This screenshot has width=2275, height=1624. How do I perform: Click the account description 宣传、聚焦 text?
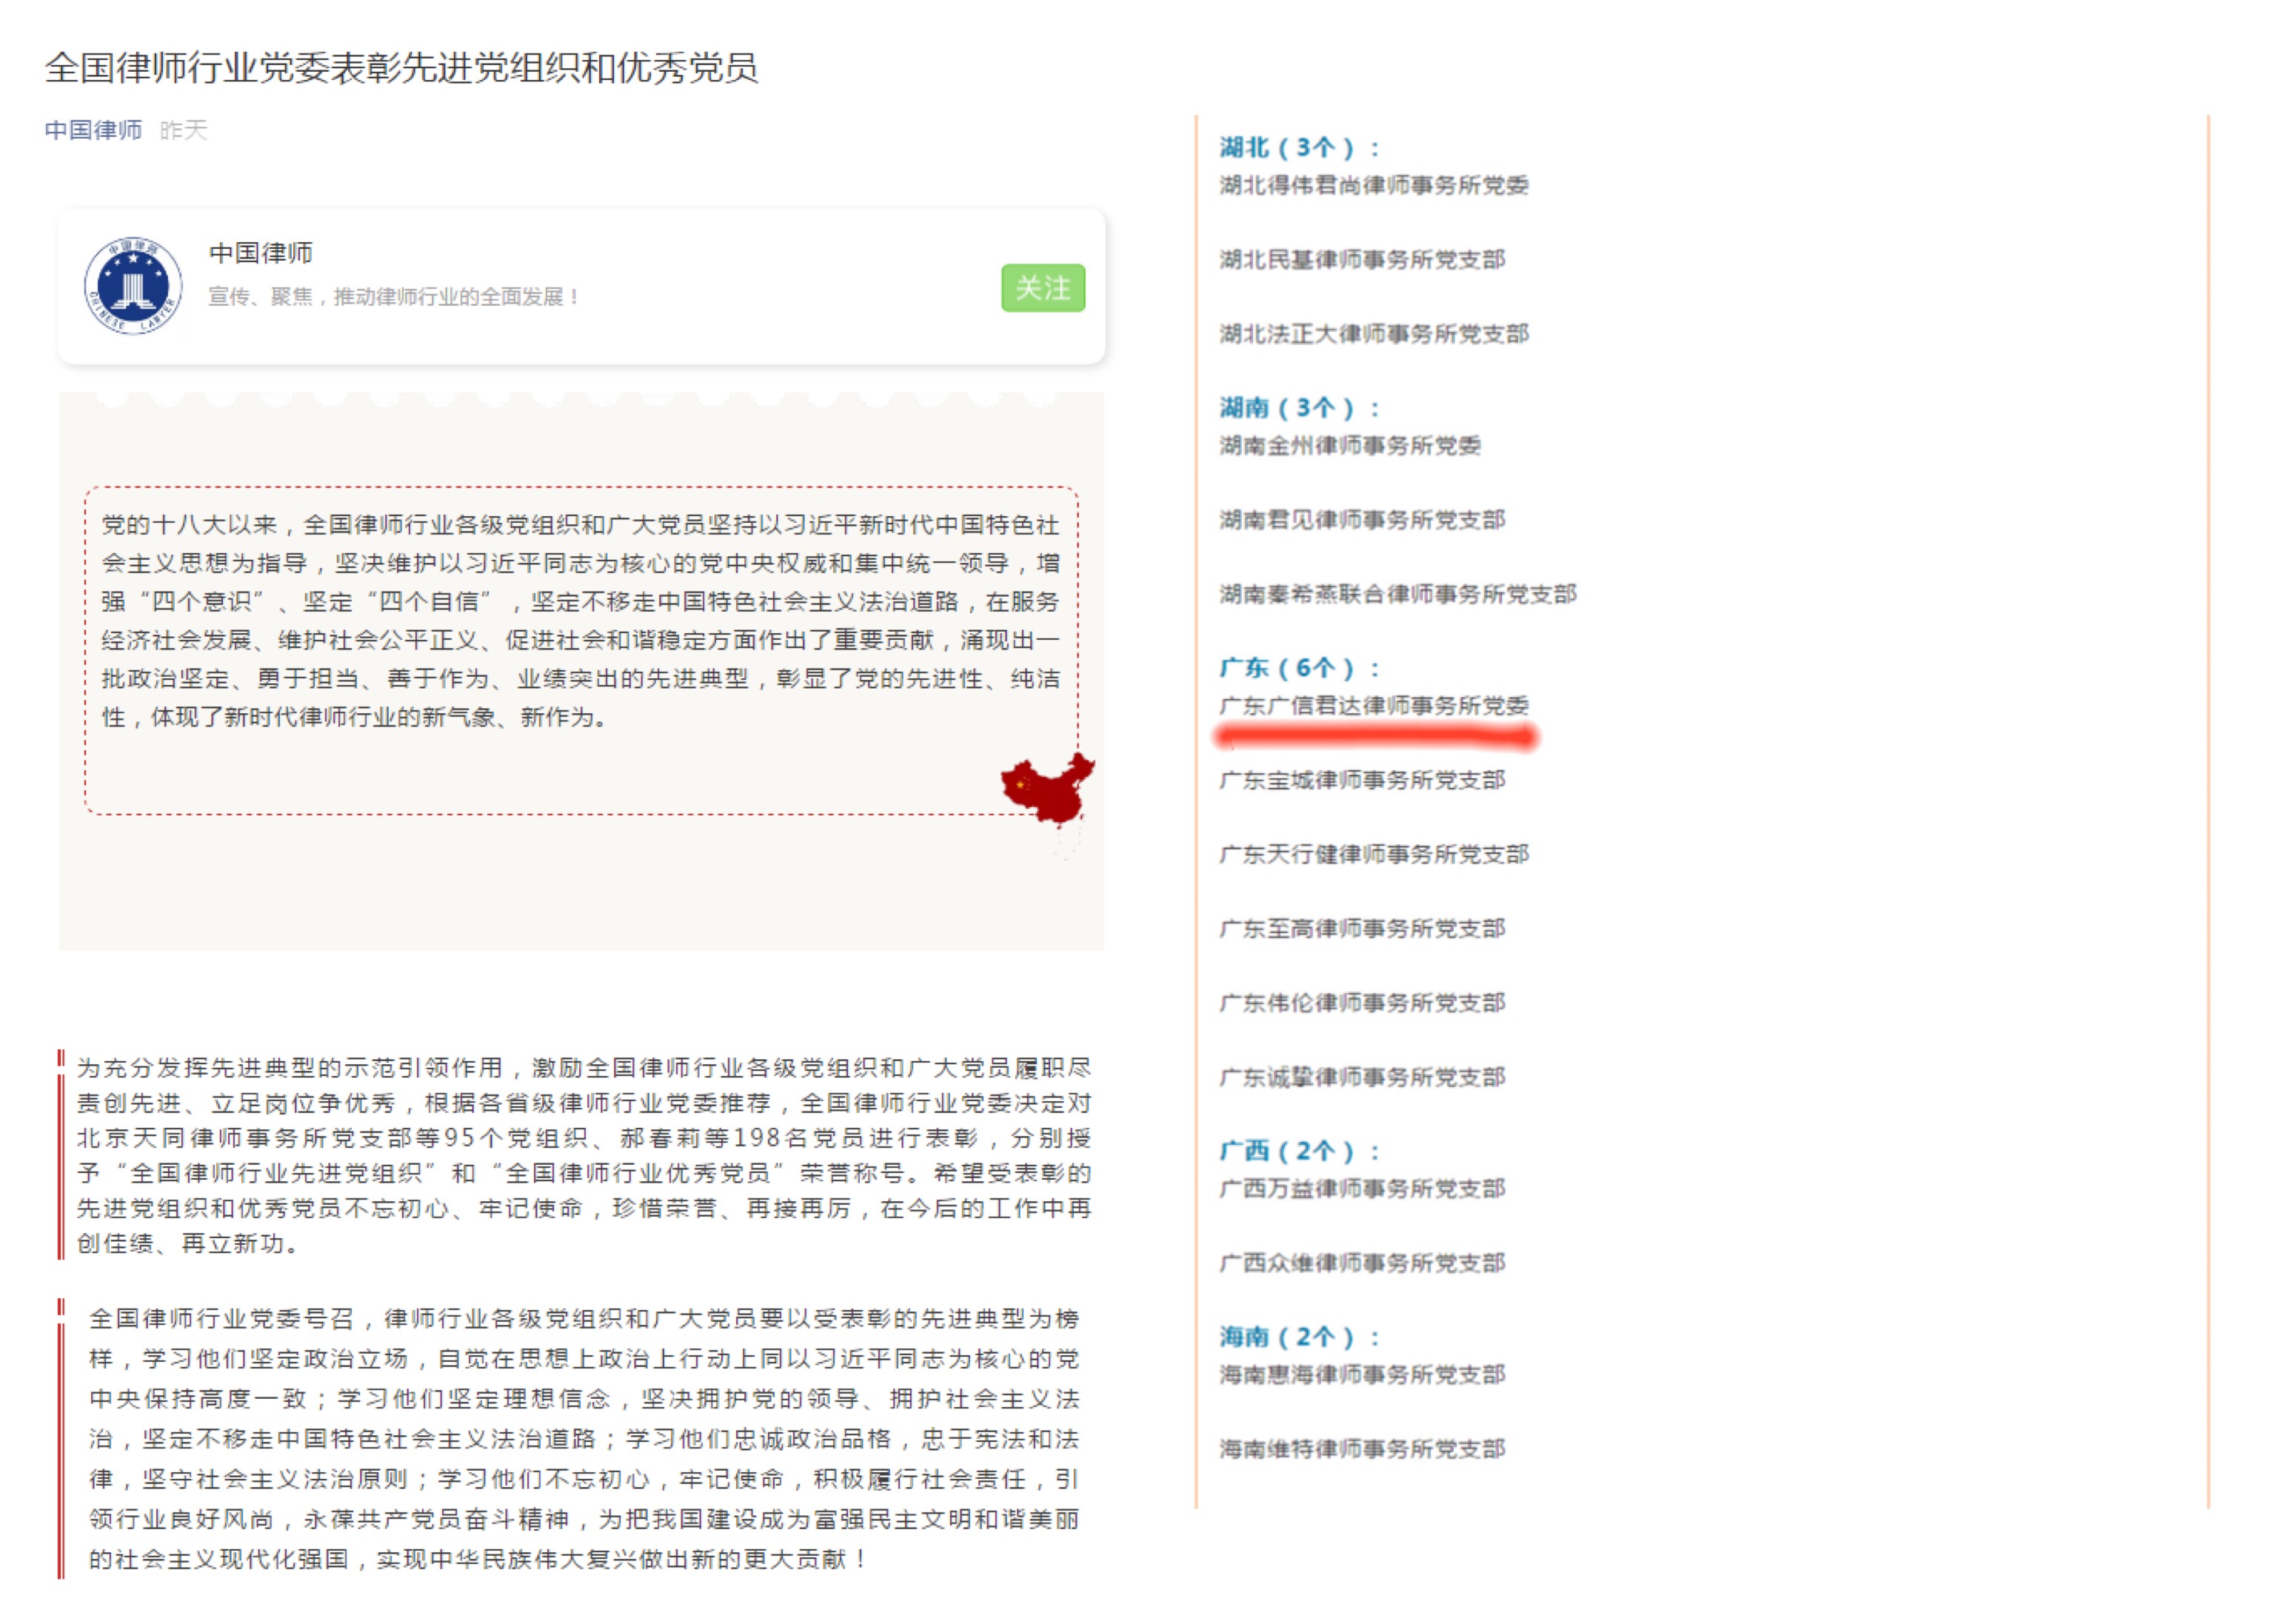394,297
